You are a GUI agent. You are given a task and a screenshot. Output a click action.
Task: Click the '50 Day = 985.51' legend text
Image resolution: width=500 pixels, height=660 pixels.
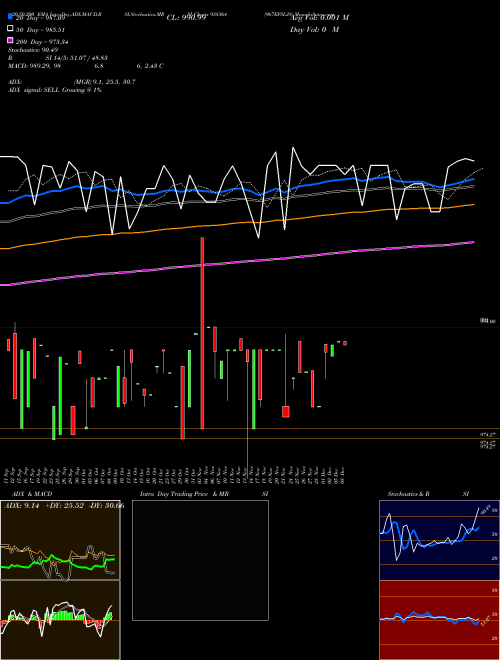(40, 29)
